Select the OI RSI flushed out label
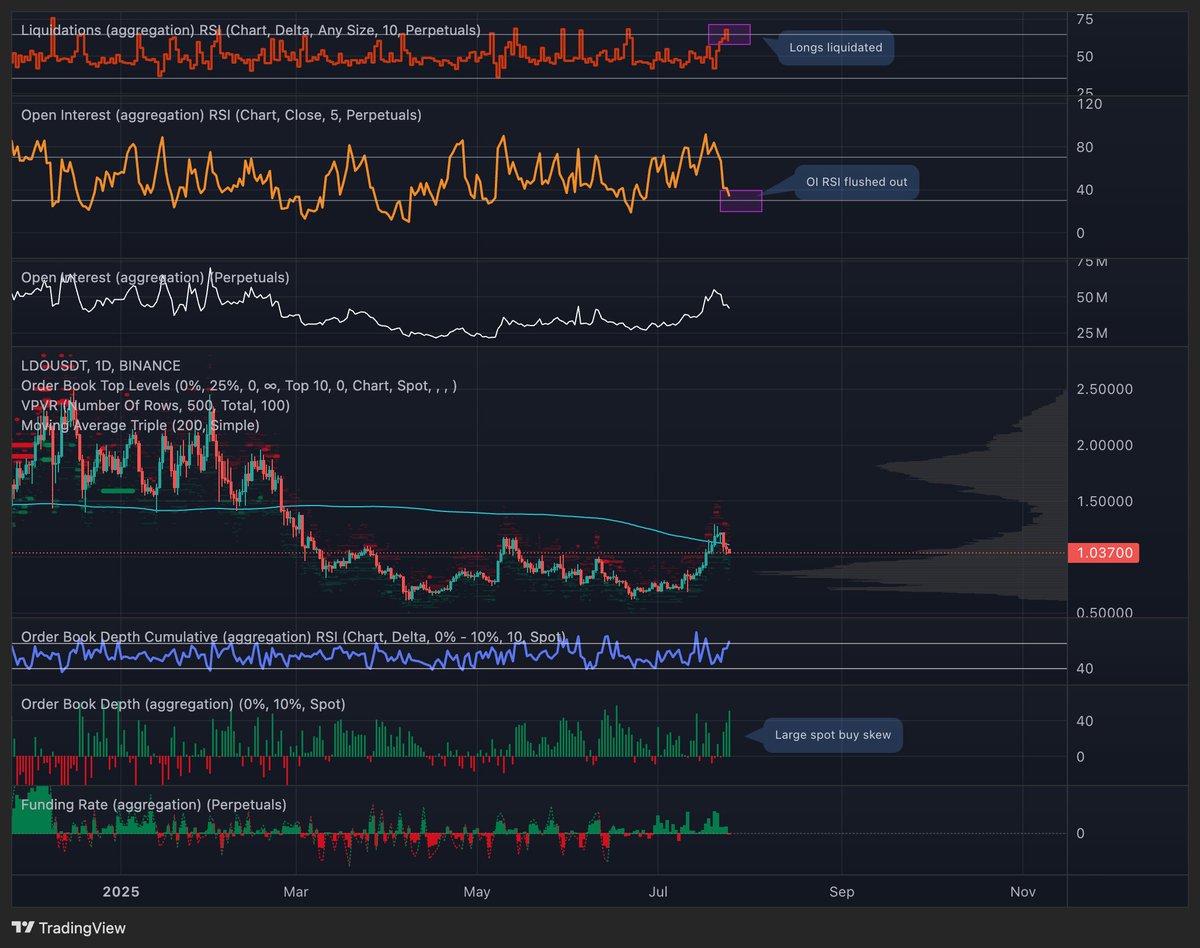Image resolution: width=1200 pixels, height=948 pixels. coord(855,182)
